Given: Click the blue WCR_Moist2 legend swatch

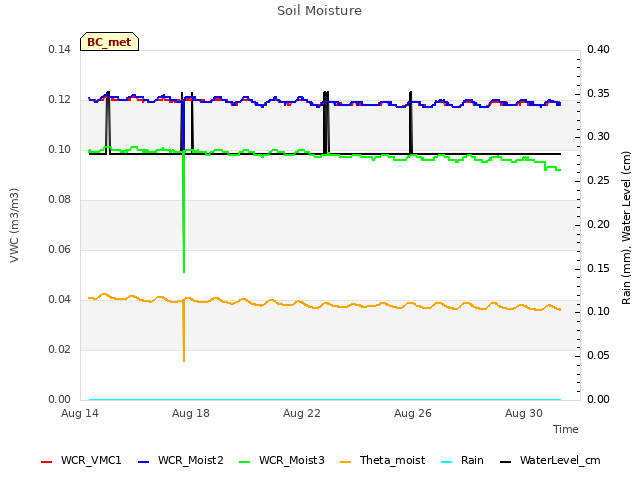Looking at the screenshot, I should [x=144, y=462].
